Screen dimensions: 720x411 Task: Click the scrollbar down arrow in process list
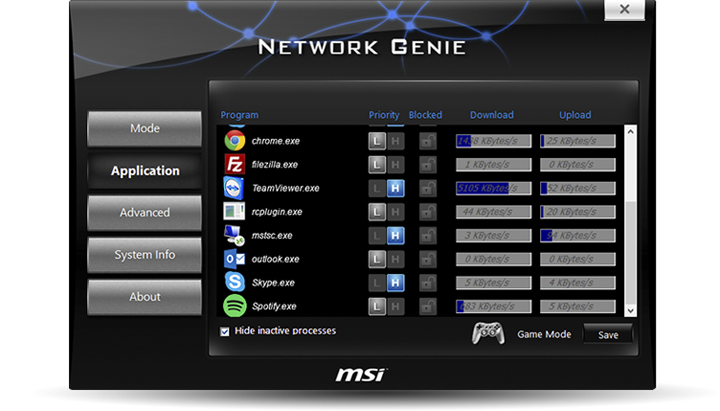click(x=630, y=311)
